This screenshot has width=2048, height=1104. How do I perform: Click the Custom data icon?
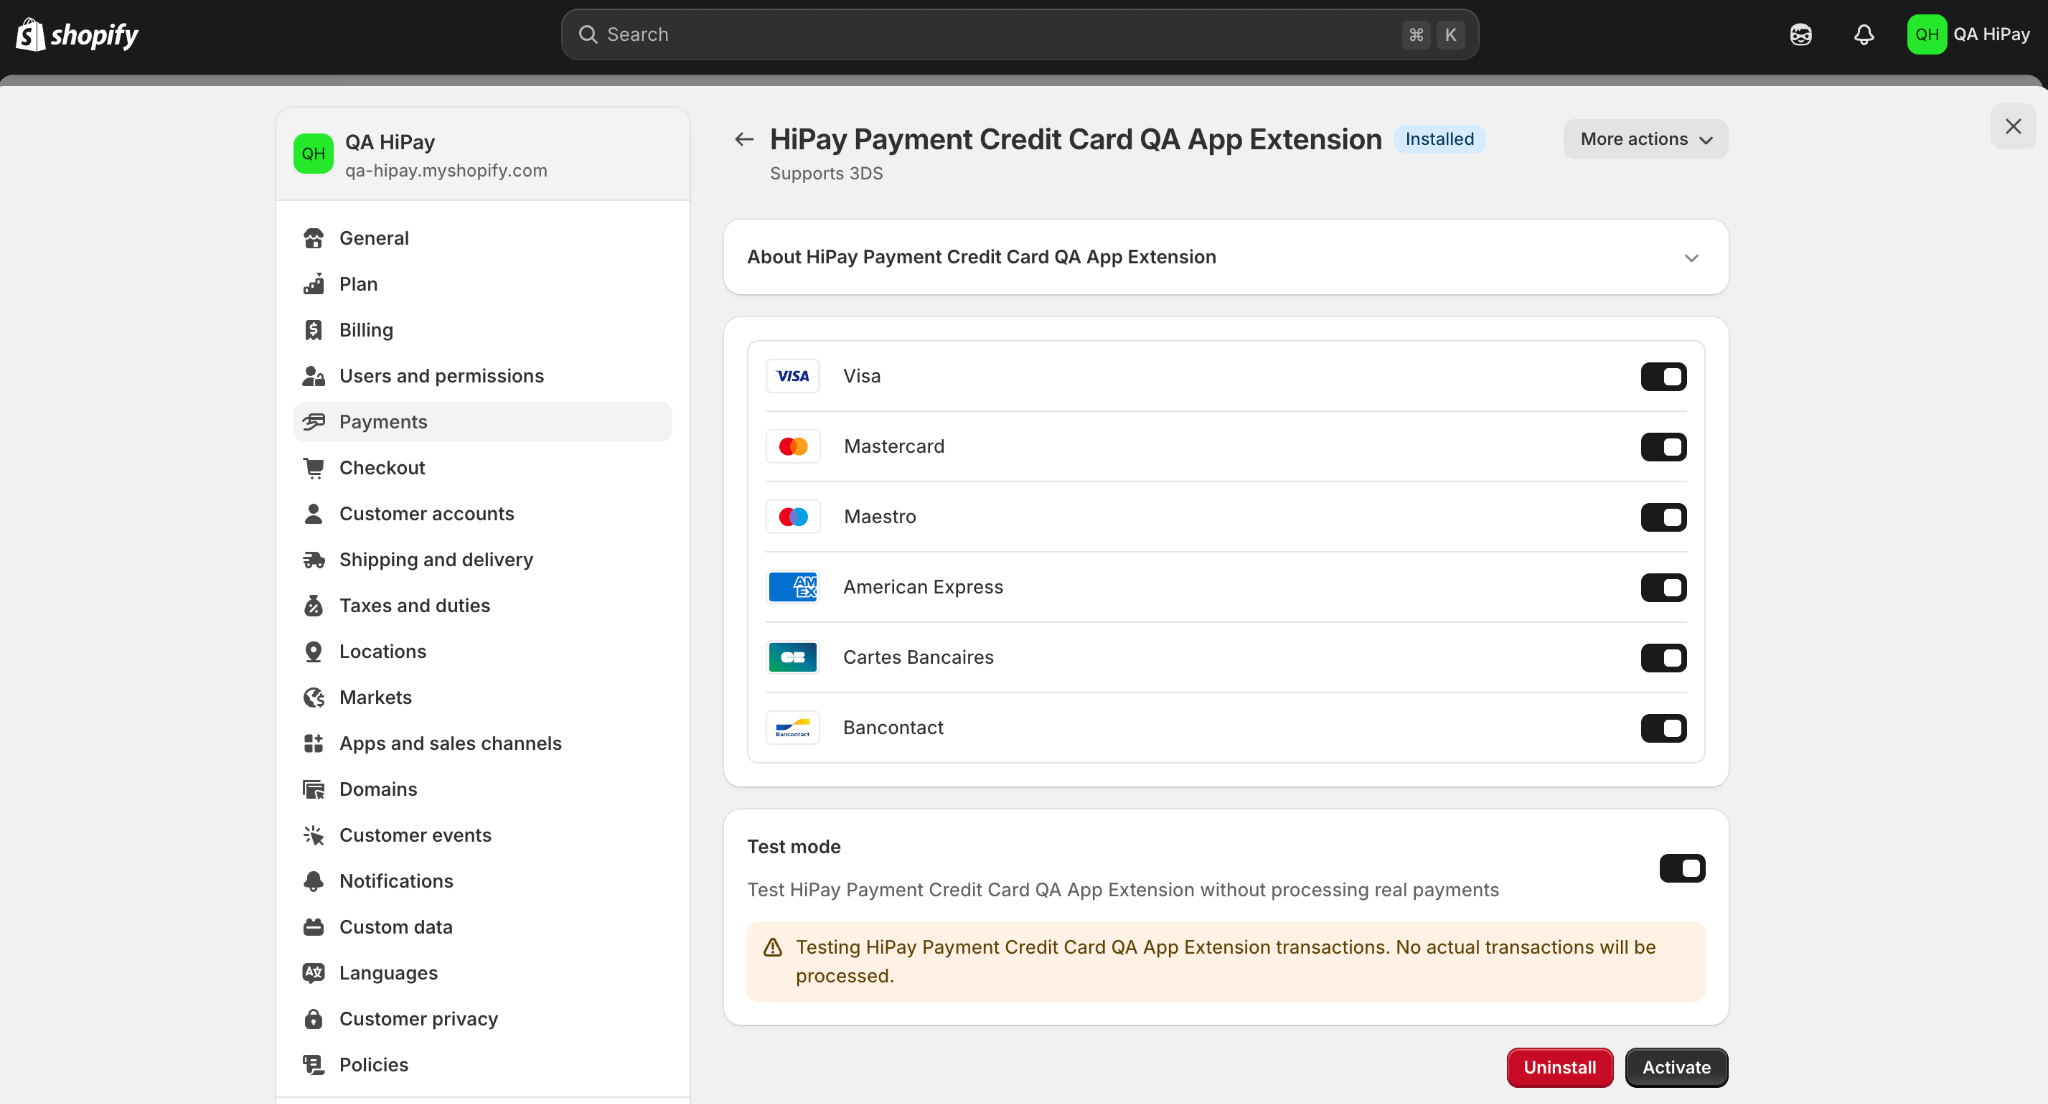(x=314, y=927)
